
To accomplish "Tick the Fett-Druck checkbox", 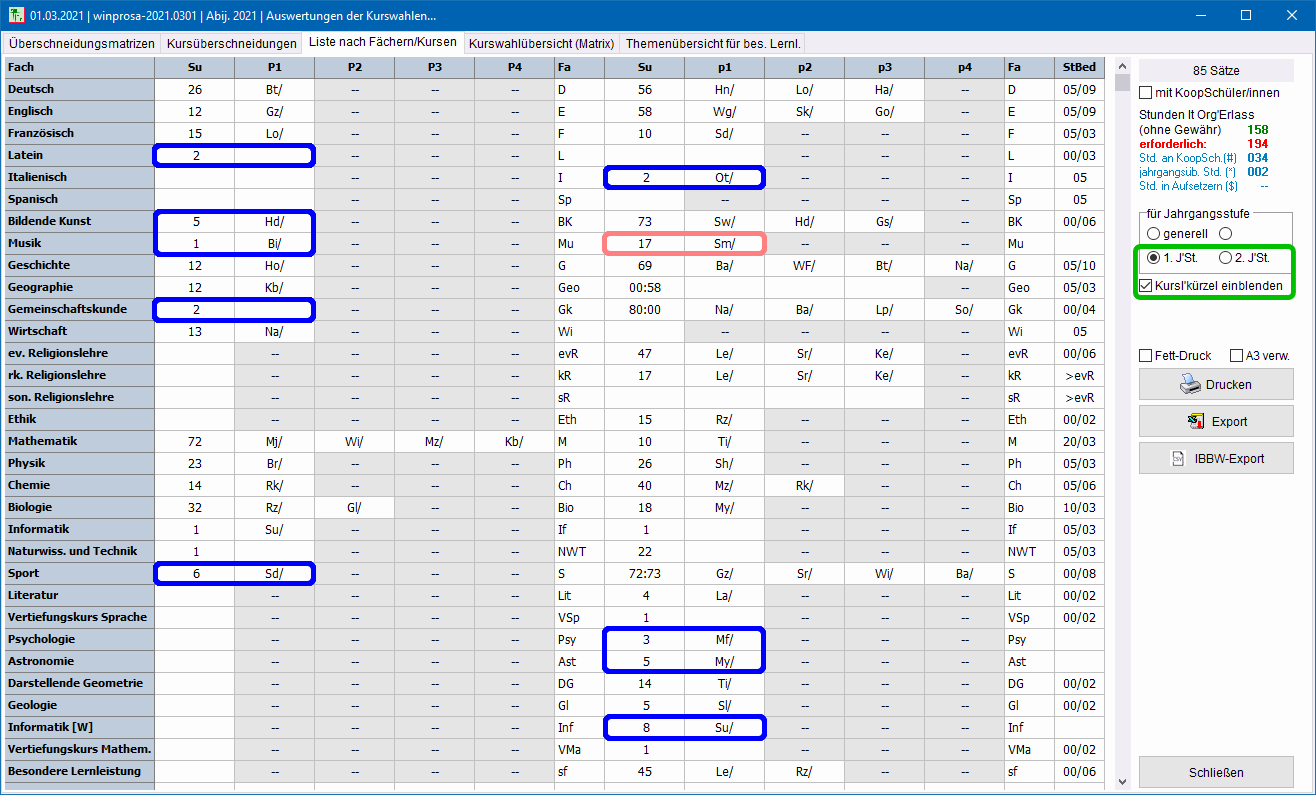I will coord(1146,355).
